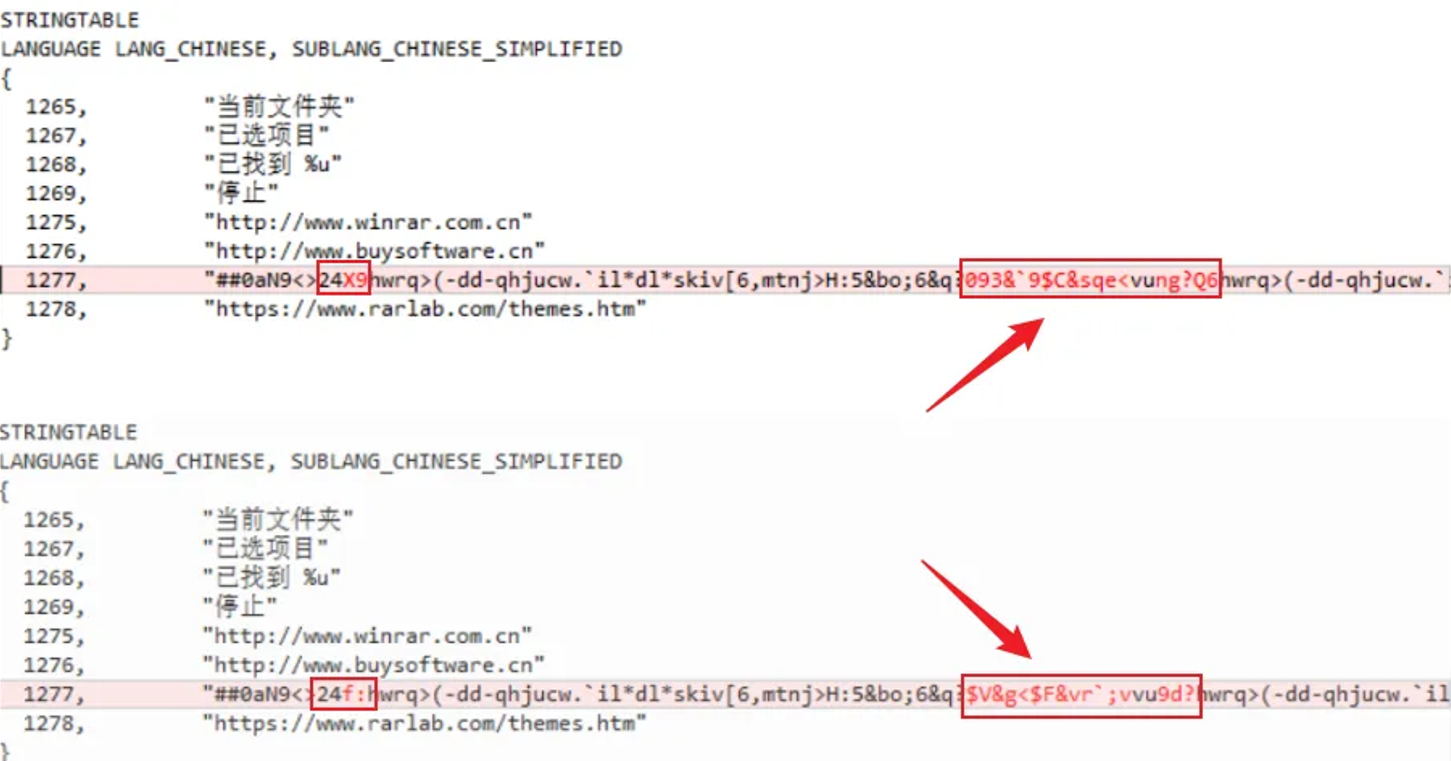Click the "已找到 %u" string in the bottom table
The height and width of the screenshot is (761, 1451).
tap(272, 578)
